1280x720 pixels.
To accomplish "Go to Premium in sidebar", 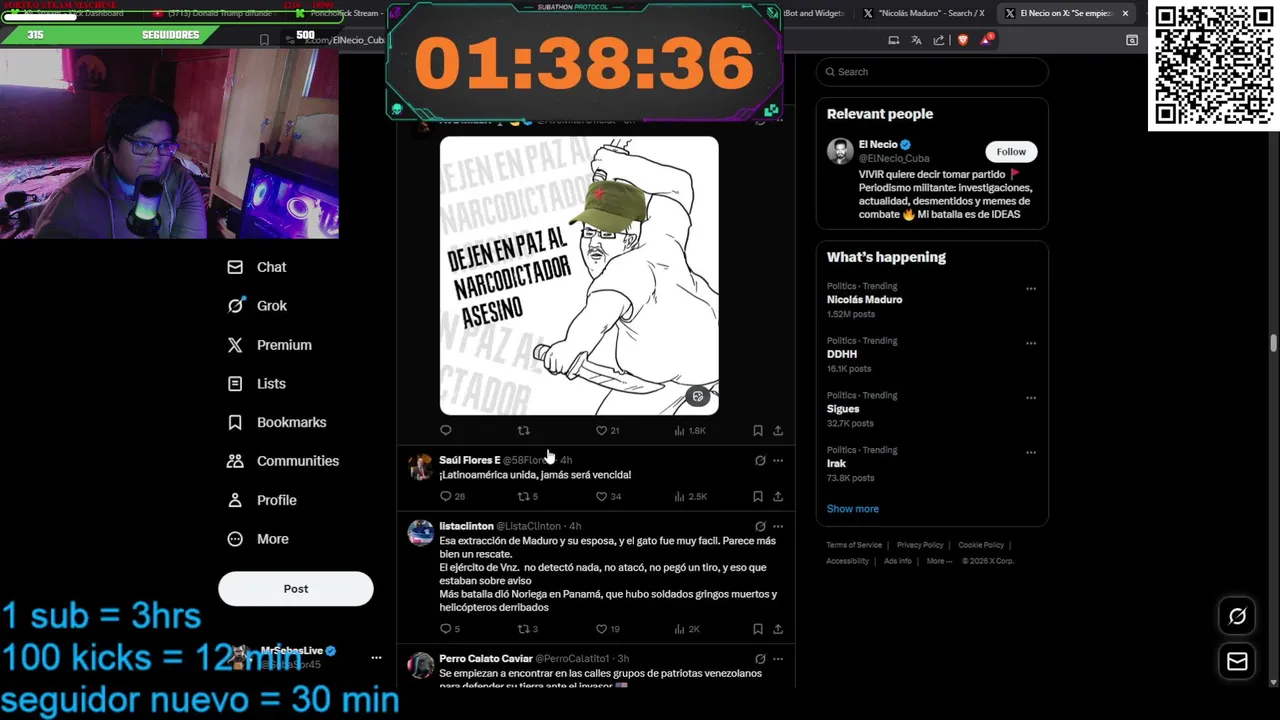I will pyautogui.click(x=269, y=345).
